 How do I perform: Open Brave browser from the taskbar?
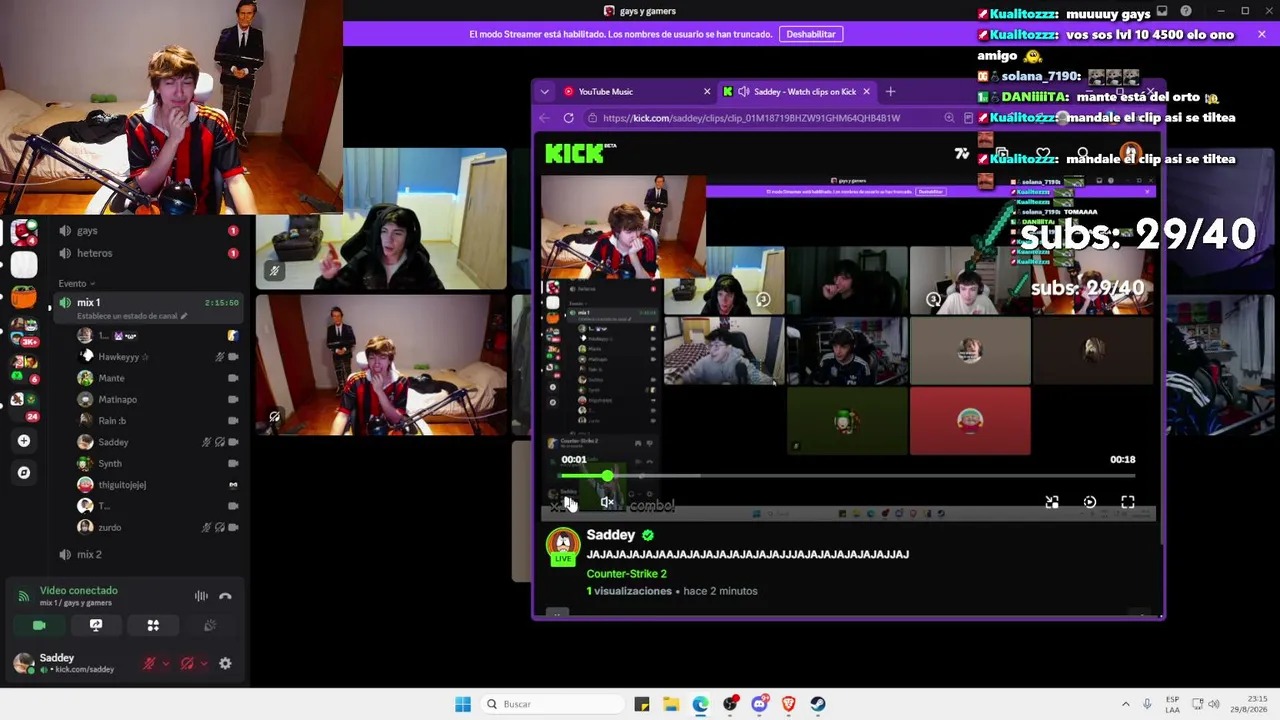pyautogui.click(x=789, y=704)
